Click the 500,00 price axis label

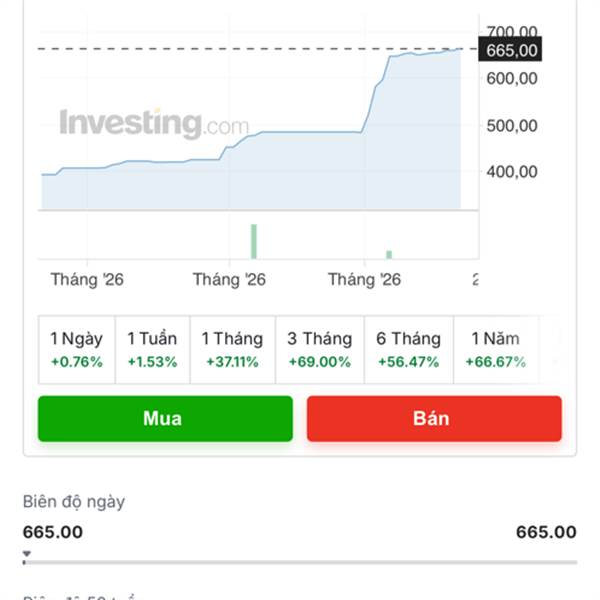pos(512,126)
